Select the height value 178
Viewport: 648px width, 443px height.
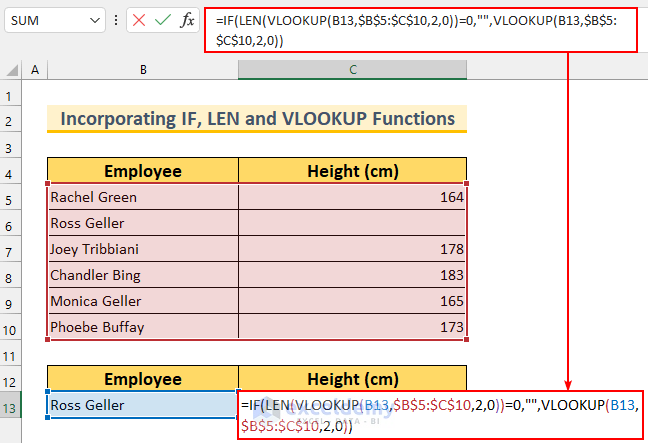pos(353,249)
